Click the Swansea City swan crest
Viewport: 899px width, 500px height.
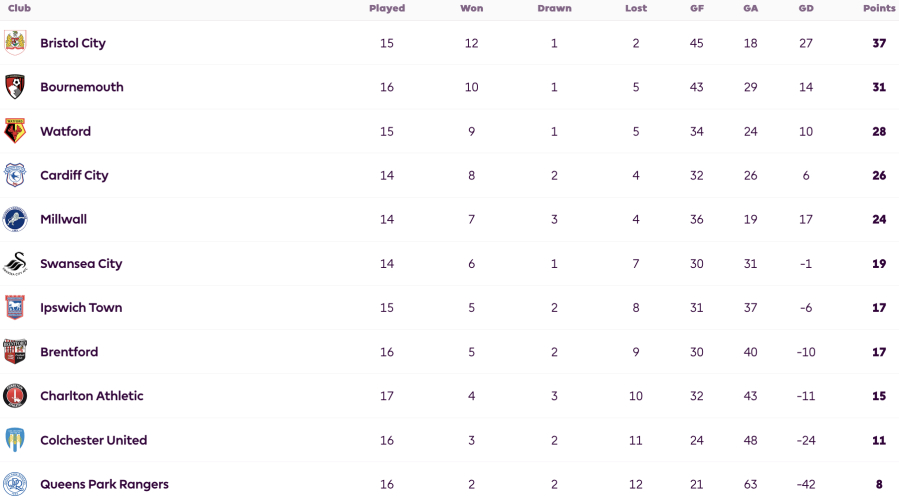pos(15,263)
